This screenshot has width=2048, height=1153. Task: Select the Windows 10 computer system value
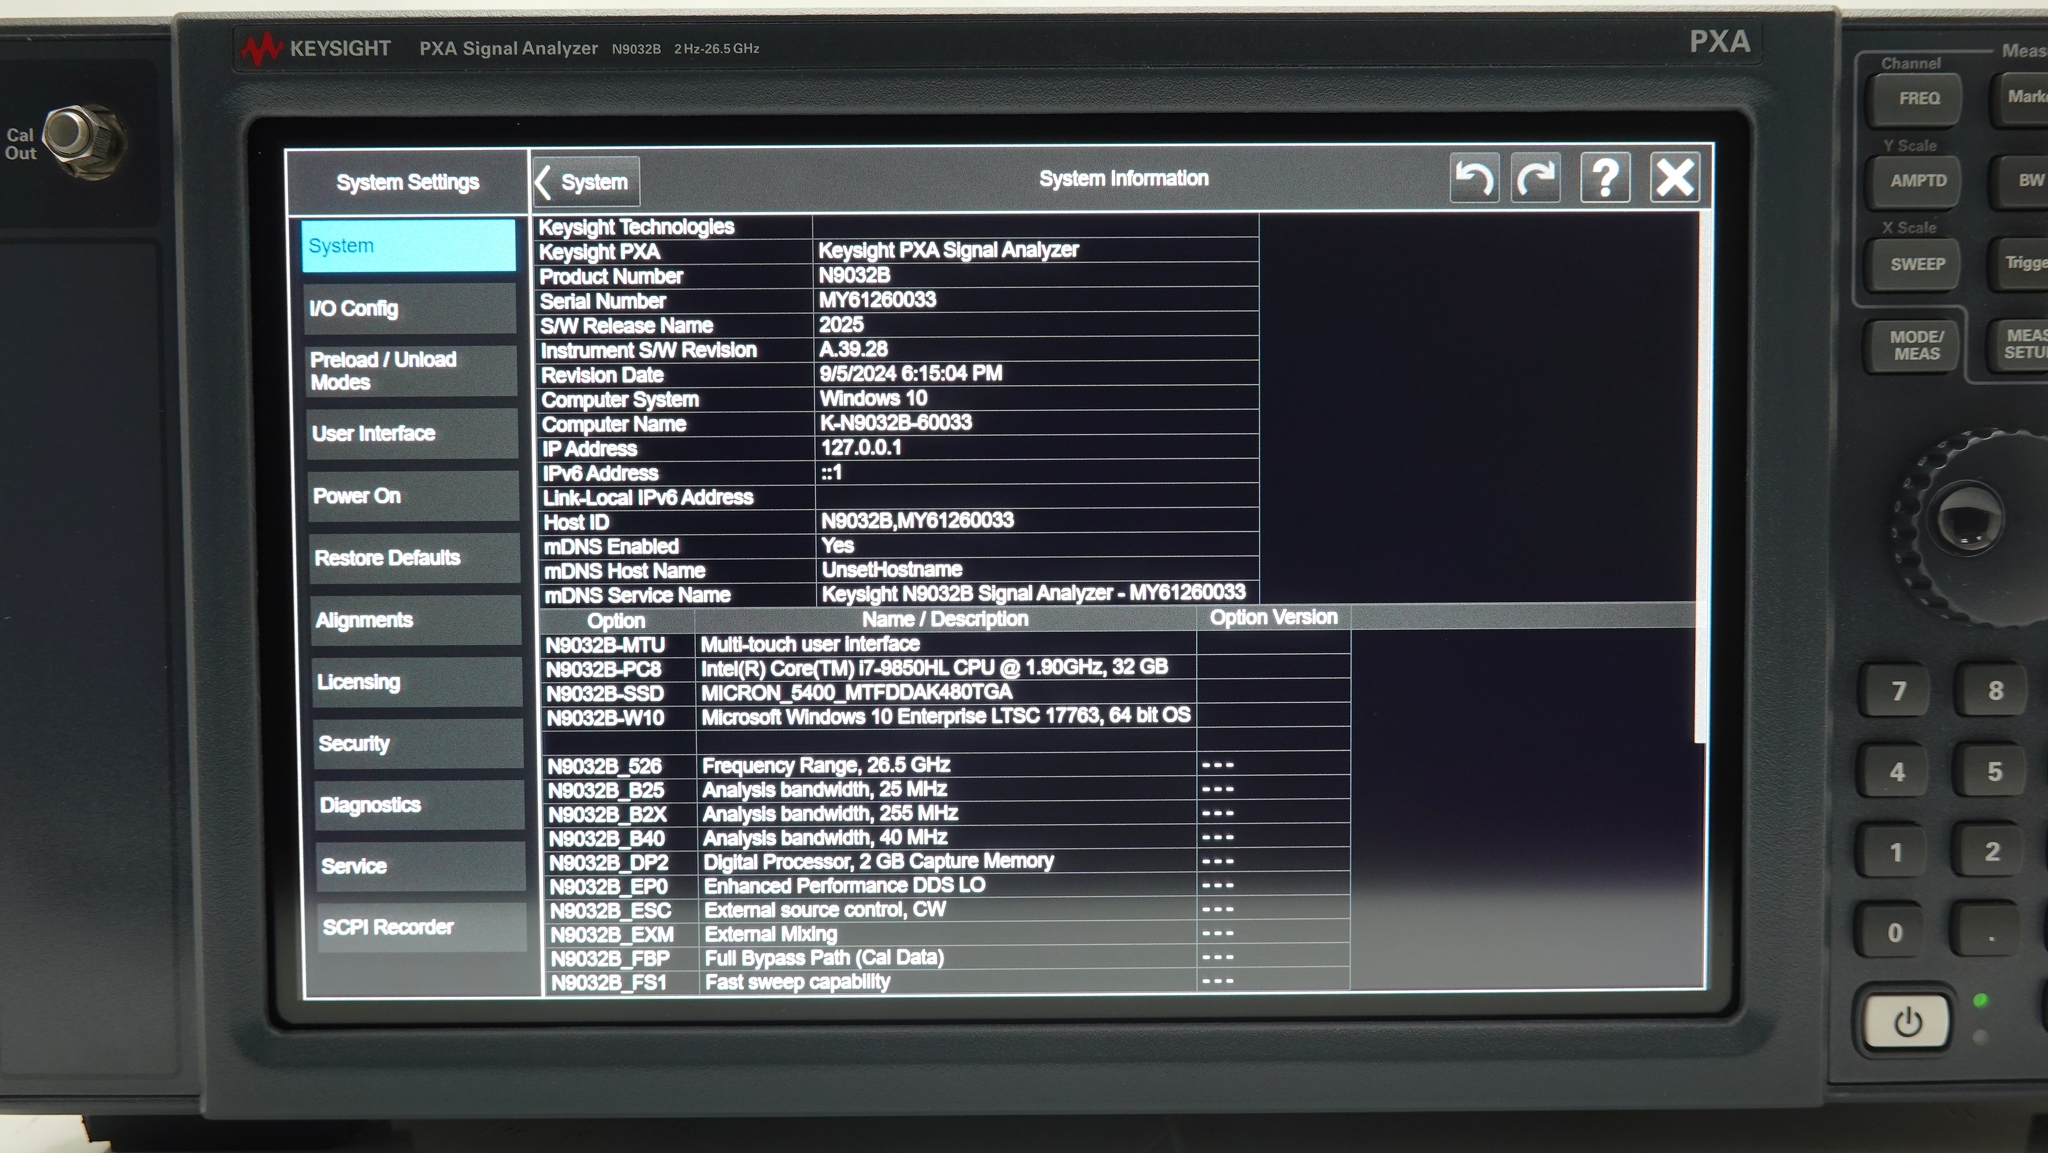coord(874,398)
